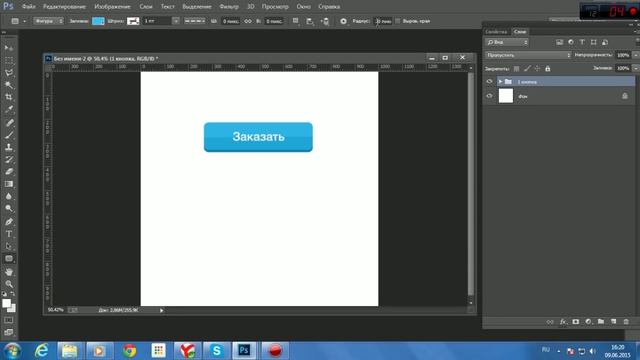
Task: Add a layer mask
Action: click(x=576, y=322)
